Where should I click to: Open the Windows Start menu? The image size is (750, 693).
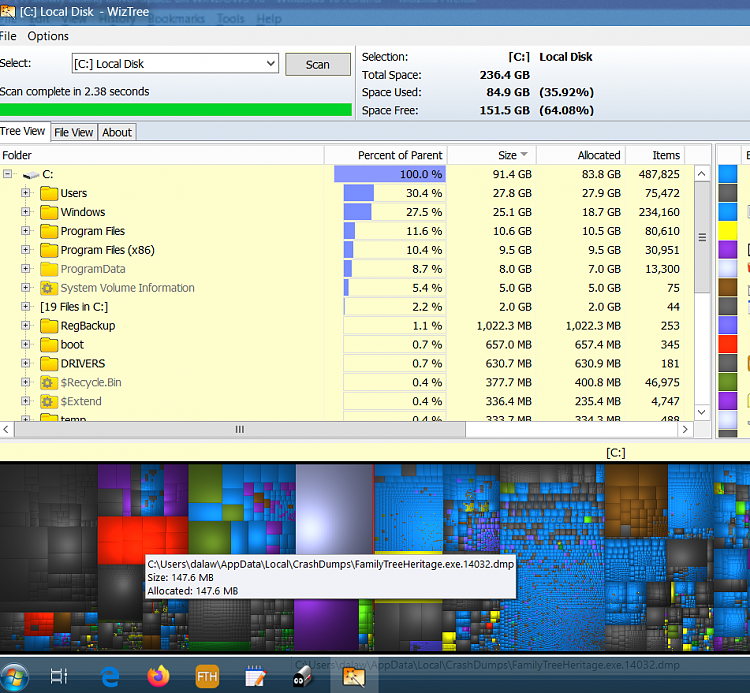[x=14, y=677]
